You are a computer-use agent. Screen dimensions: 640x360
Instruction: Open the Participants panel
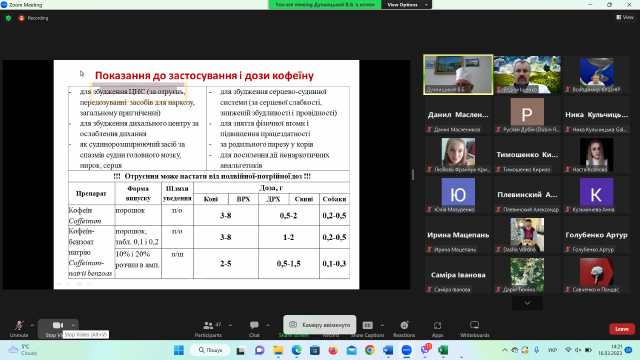click(209, 329)
